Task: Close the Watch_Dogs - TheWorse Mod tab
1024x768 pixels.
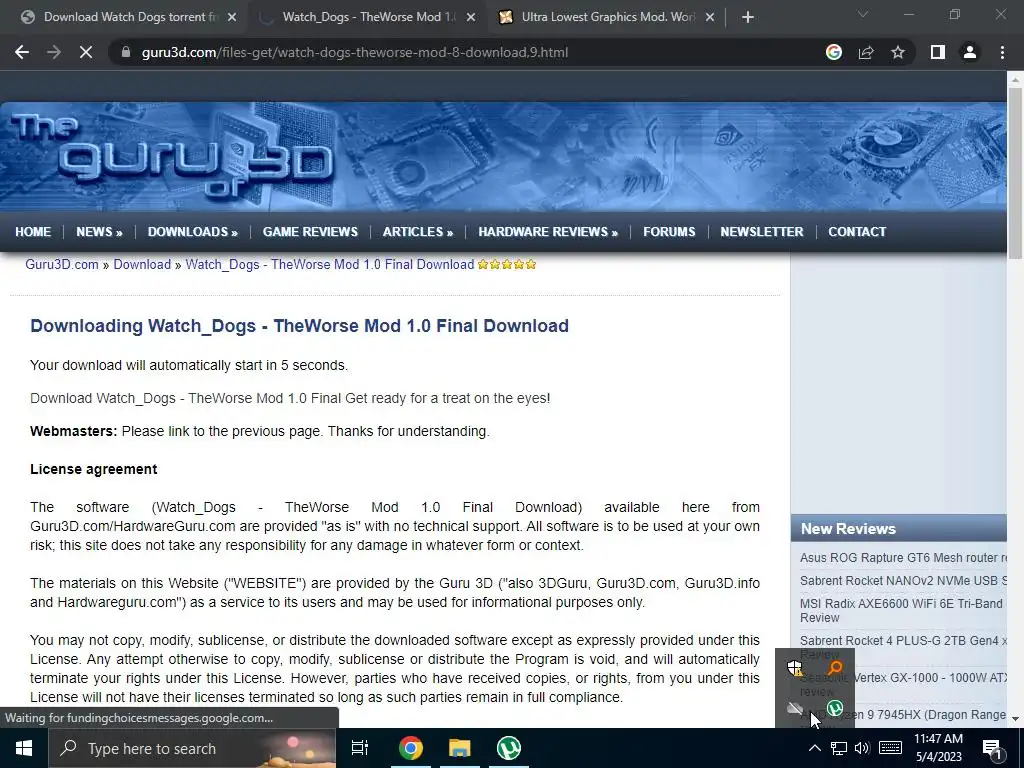Action: 471,17
